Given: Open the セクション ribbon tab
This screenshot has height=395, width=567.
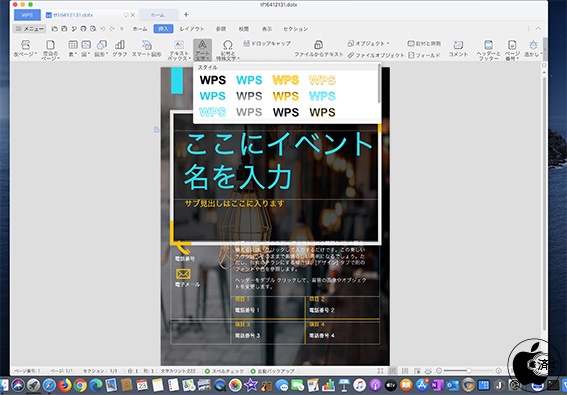Looking at the screenshot, I should coord(295,29).
